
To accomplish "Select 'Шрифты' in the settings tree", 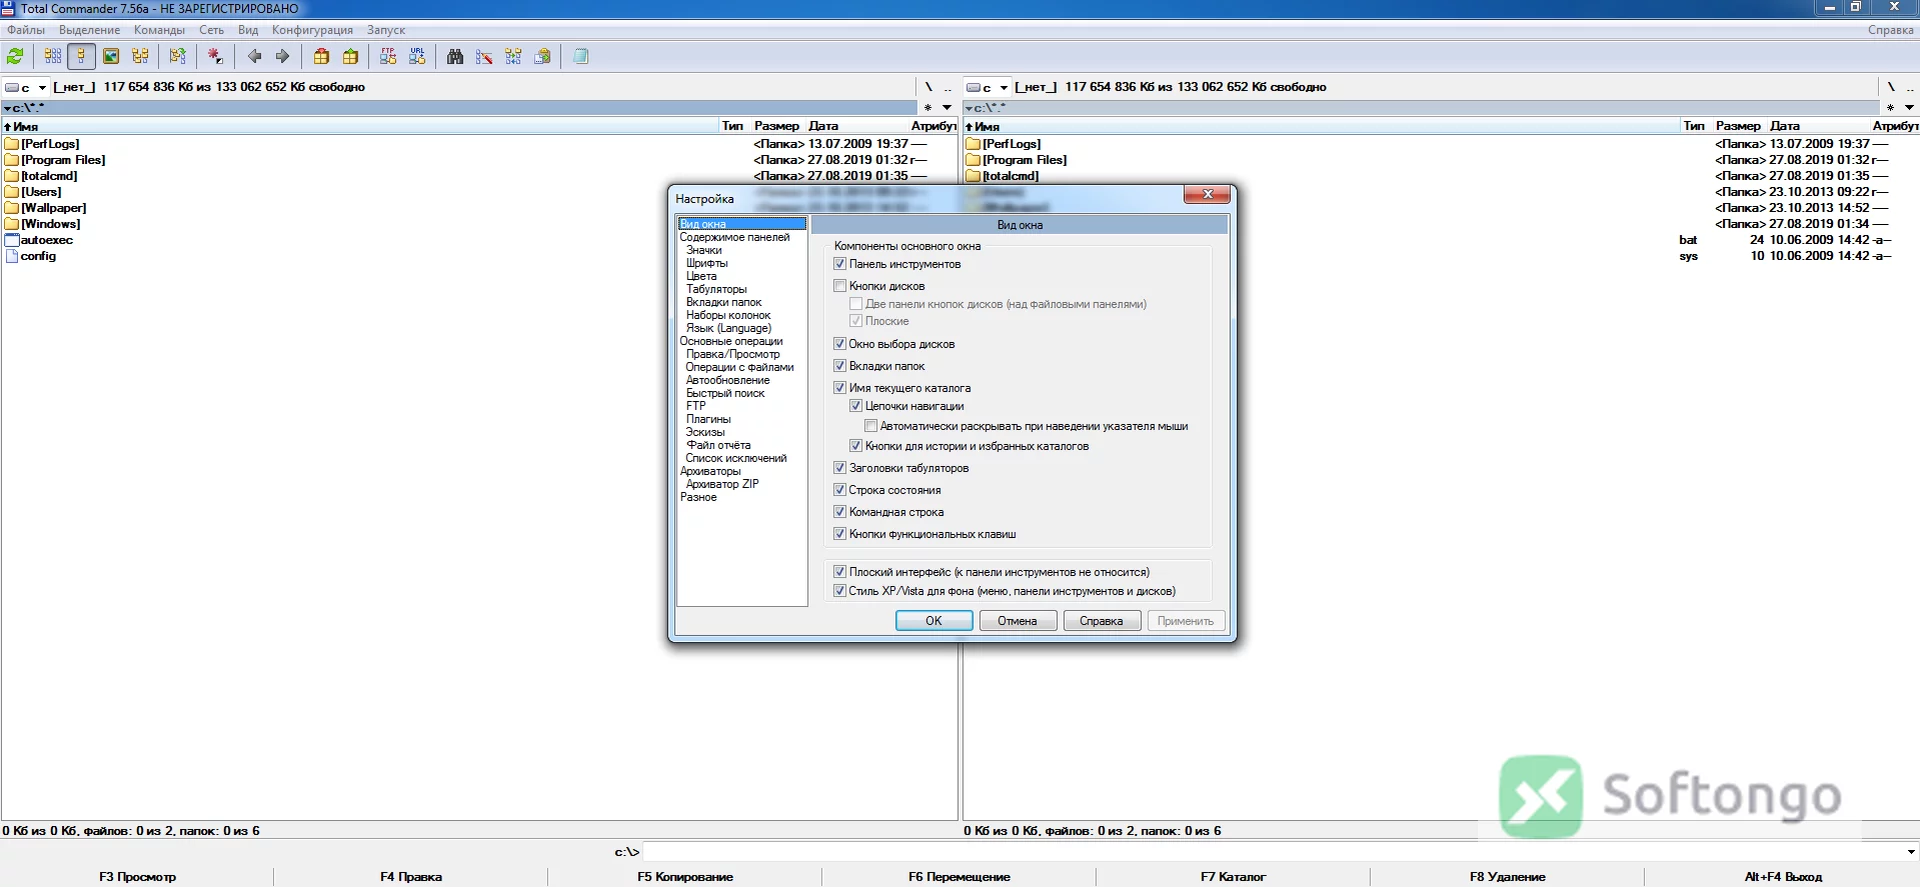I will coord(707,263).
